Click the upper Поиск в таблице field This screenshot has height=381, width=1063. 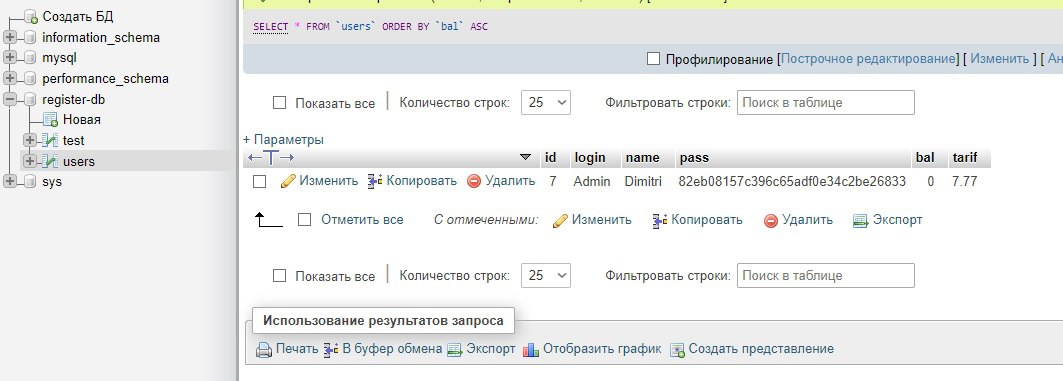click(x=826, y=102)
